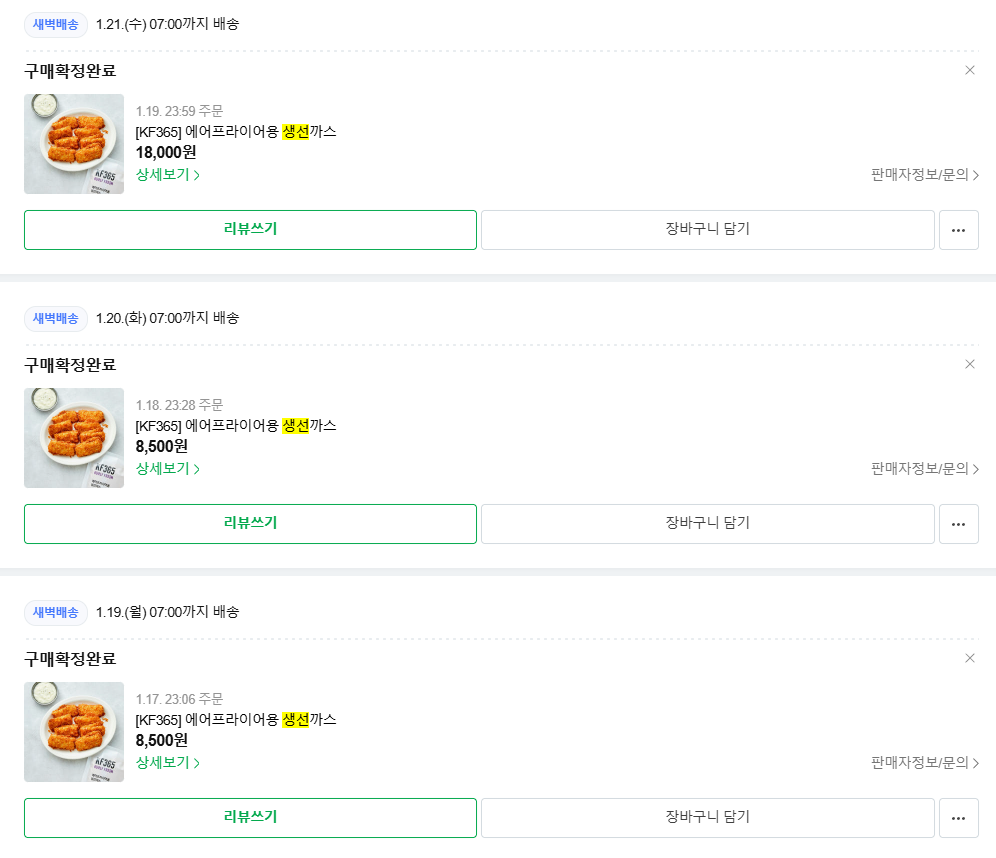This screenshot has width=996, height=858.
Task: Open 판매자정보/문의 for the 1.17. 23:06 order
Action: coord(924,763)
